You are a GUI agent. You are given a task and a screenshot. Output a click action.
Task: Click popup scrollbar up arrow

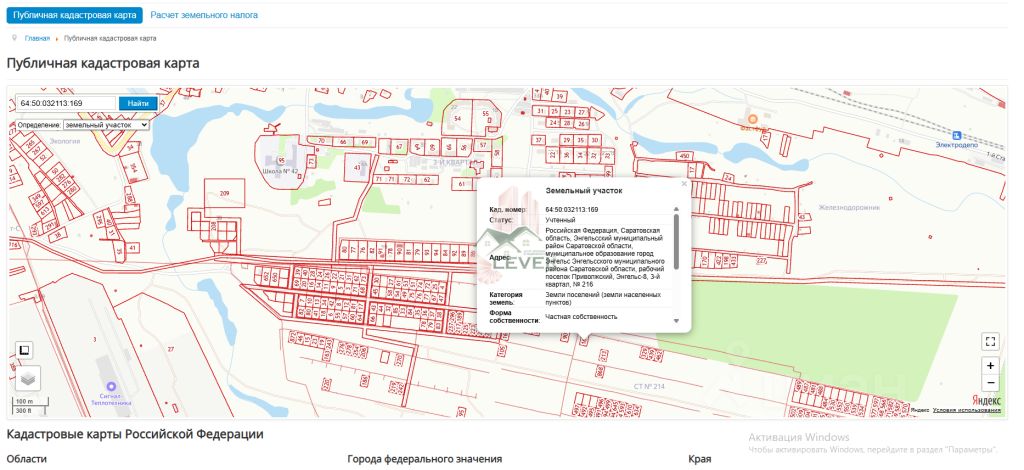(676, 210)
